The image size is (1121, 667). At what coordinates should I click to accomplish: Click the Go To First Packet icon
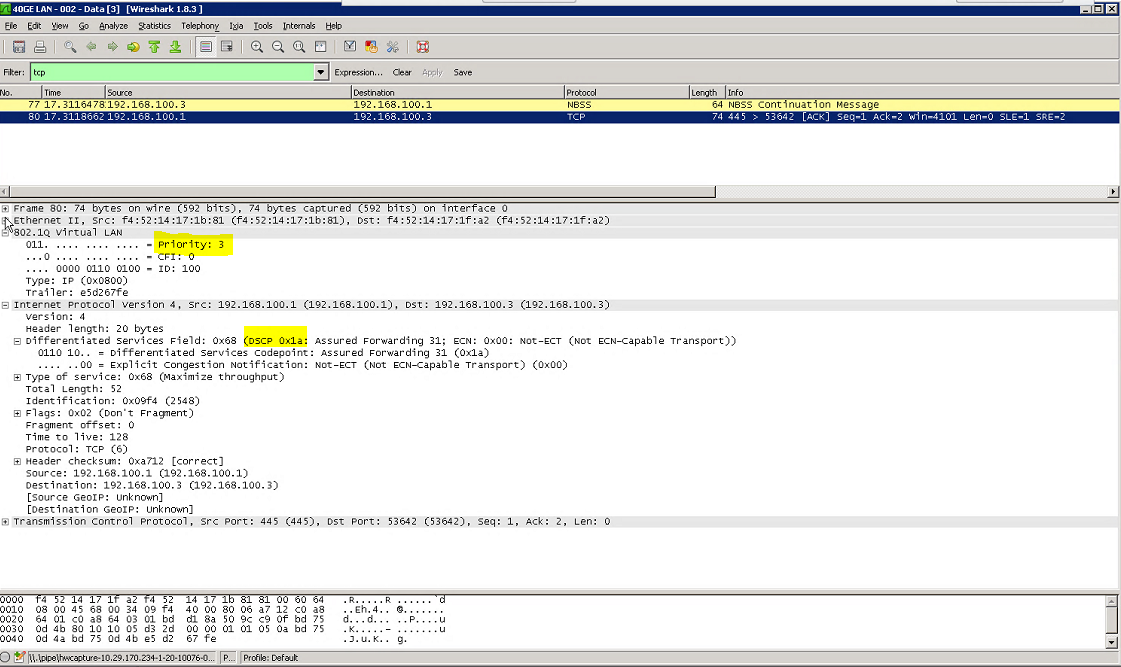point(155,46)
